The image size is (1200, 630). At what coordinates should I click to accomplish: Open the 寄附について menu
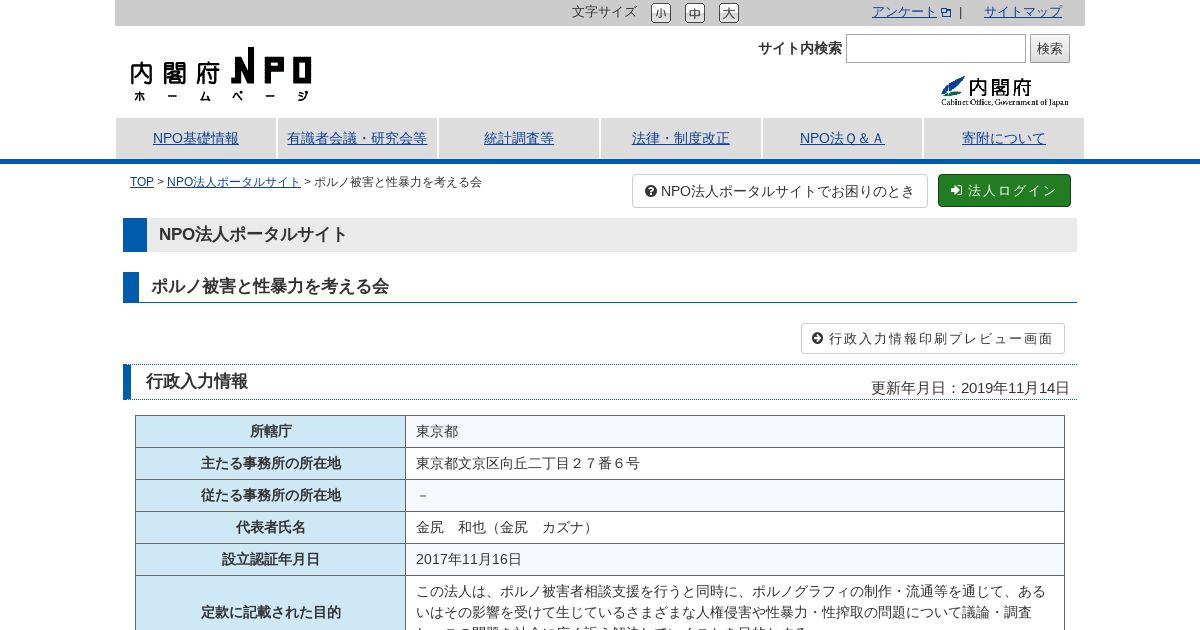coord(1004,138)
